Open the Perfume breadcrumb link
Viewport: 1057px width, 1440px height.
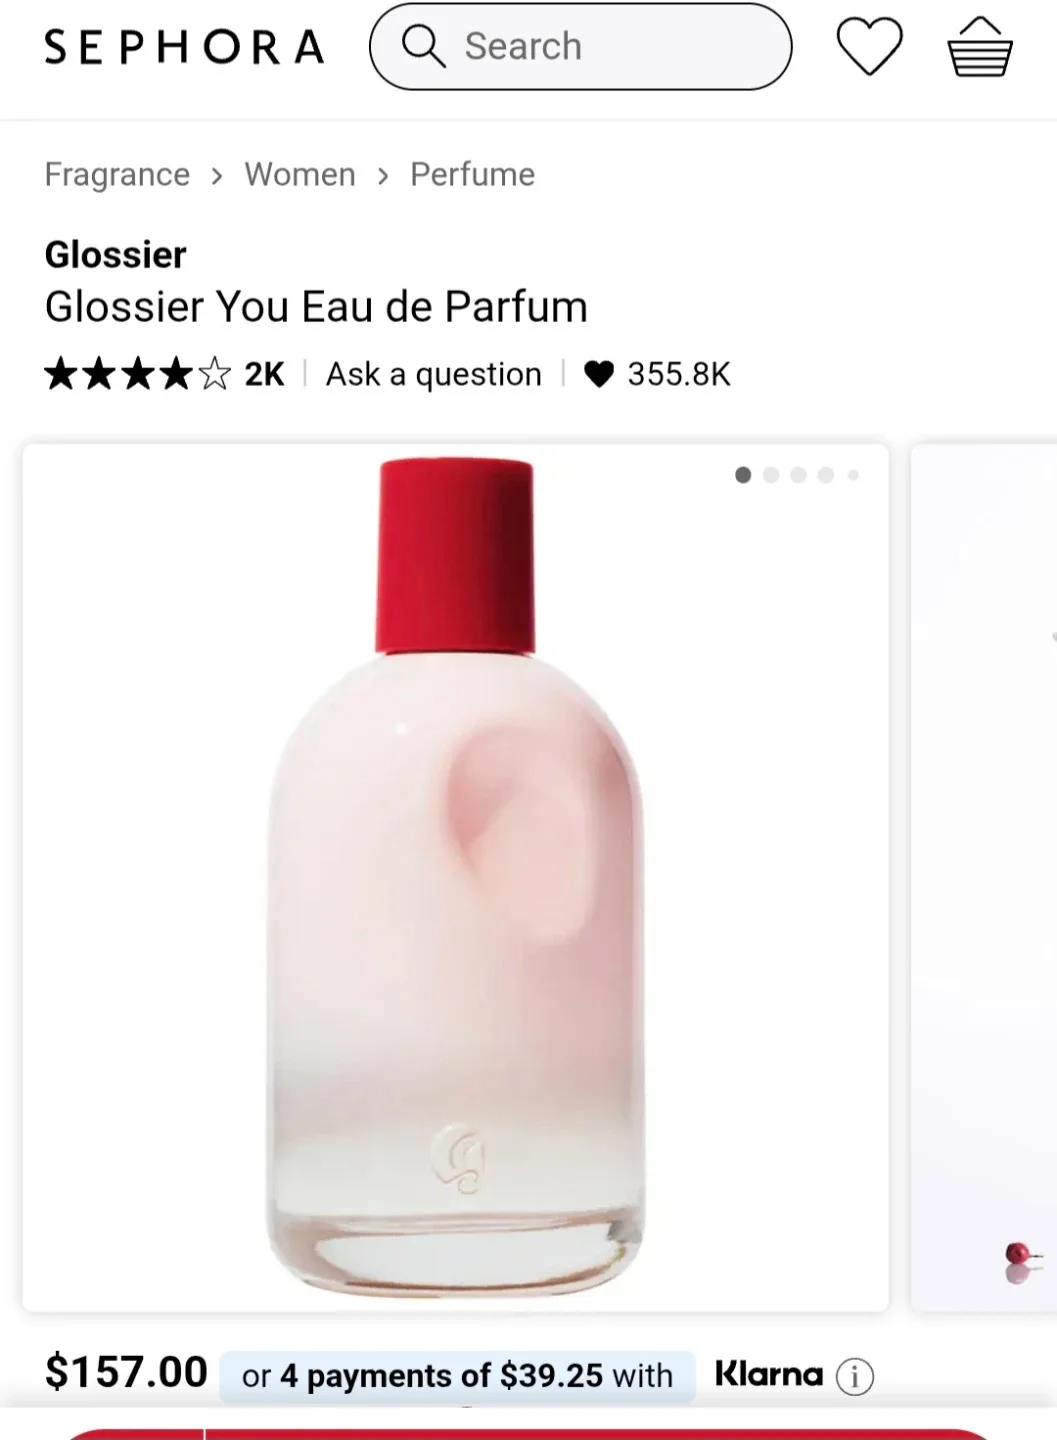coord(472,175)
